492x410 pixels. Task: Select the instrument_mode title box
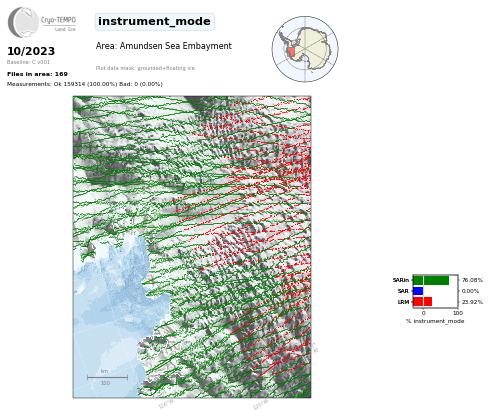pos(155,22)
